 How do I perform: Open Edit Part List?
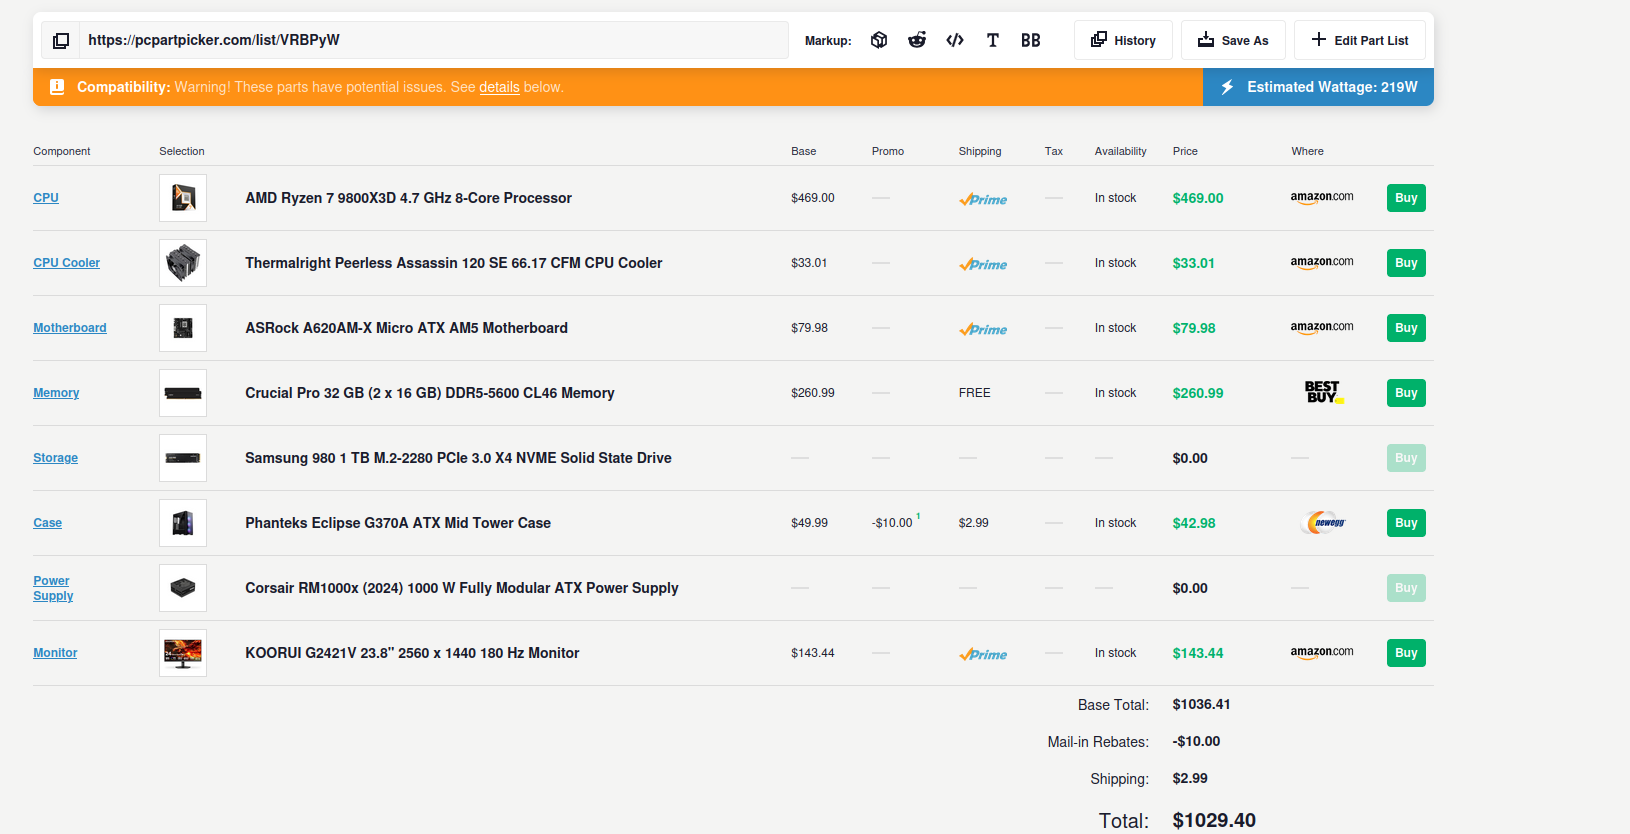point(1360,40)
